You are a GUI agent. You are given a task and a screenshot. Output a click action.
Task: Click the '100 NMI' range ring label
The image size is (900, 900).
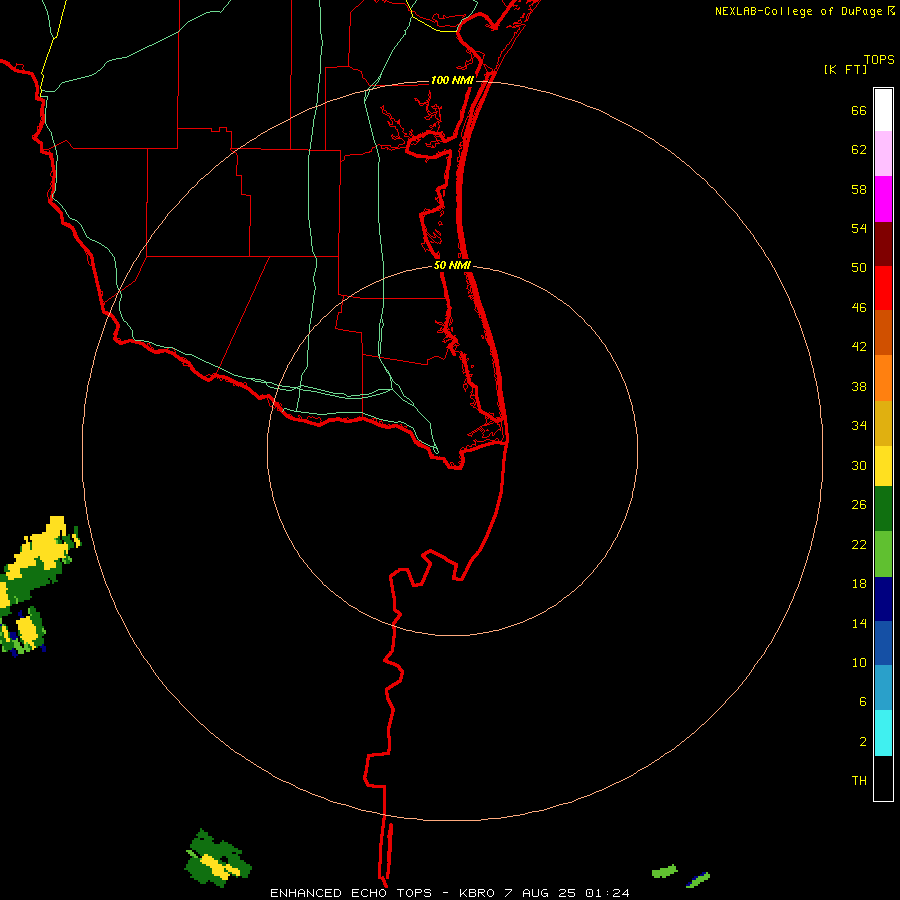point(452,80)
